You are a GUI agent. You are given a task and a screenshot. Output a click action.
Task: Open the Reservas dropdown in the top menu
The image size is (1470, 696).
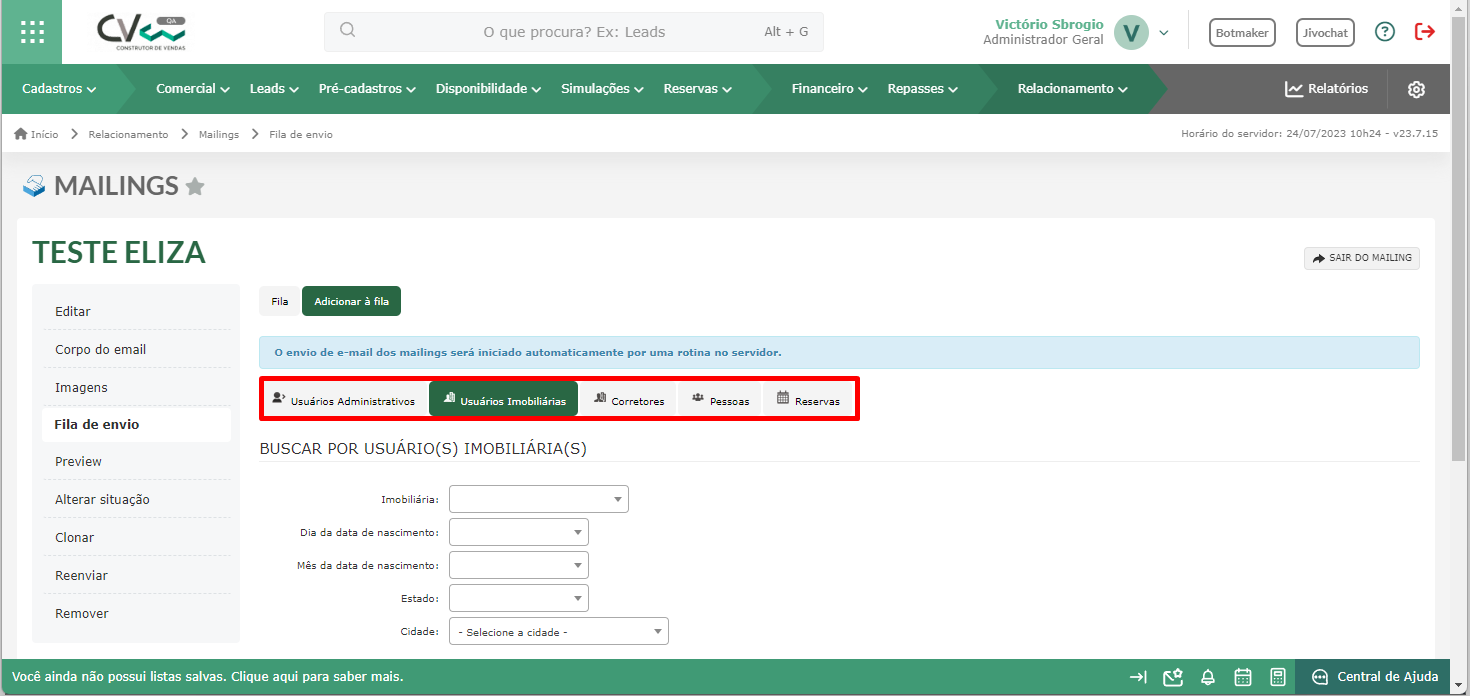coord(698,89)
